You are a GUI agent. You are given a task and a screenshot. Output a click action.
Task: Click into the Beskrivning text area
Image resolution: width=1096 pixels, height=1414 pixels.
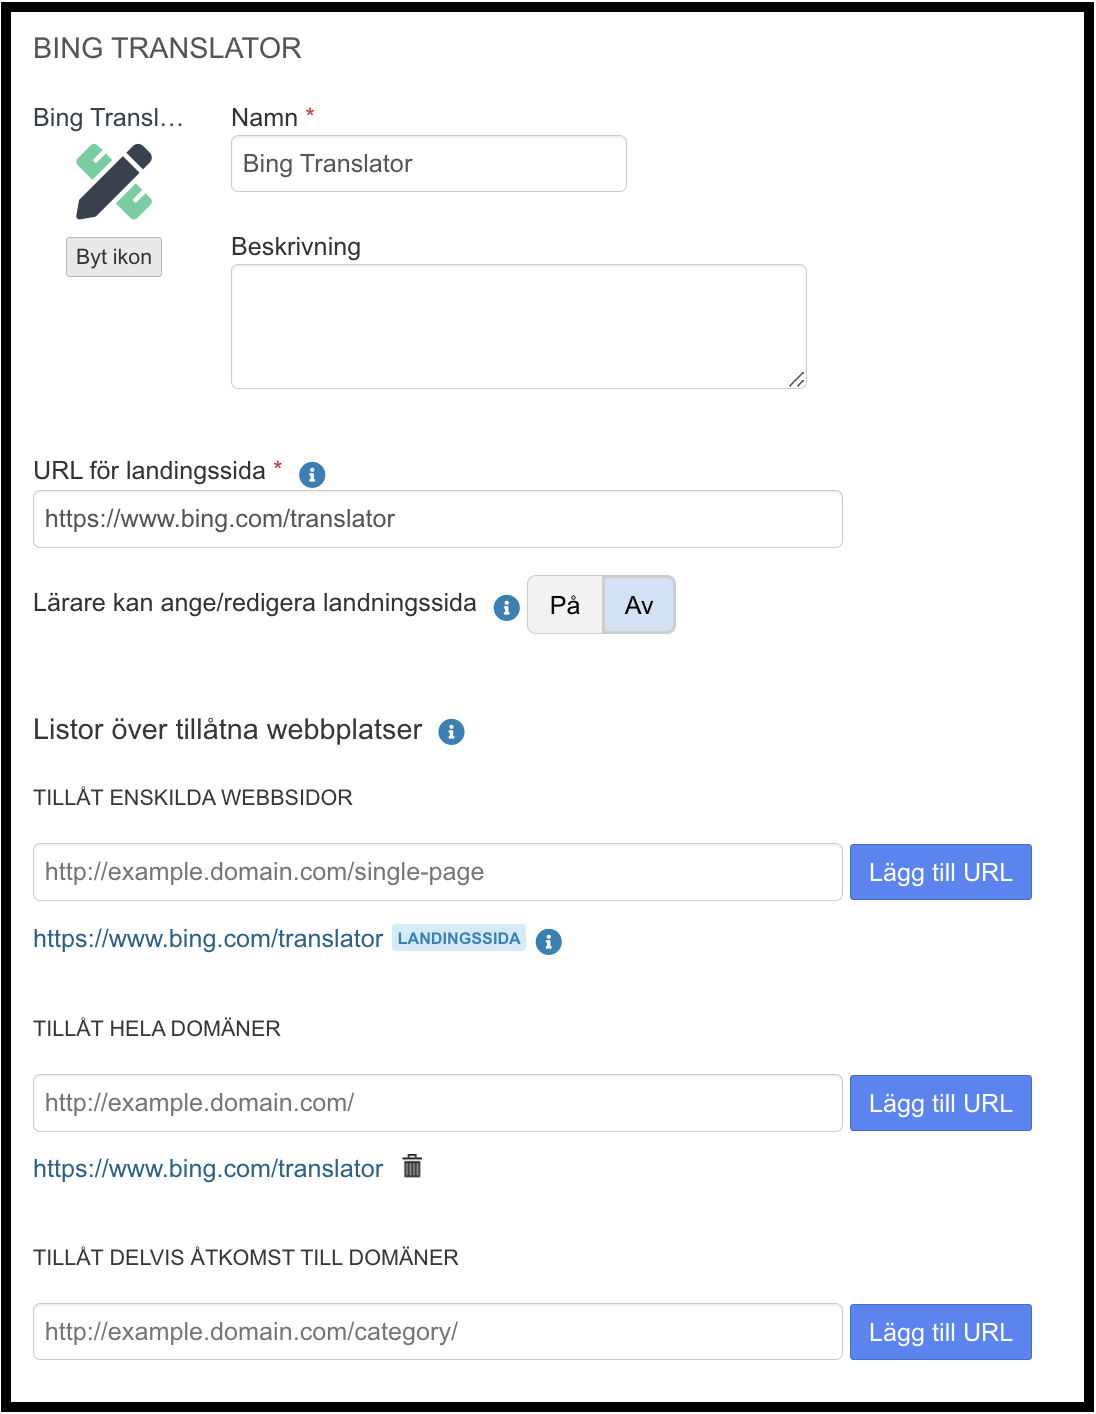tap(519, 326)
